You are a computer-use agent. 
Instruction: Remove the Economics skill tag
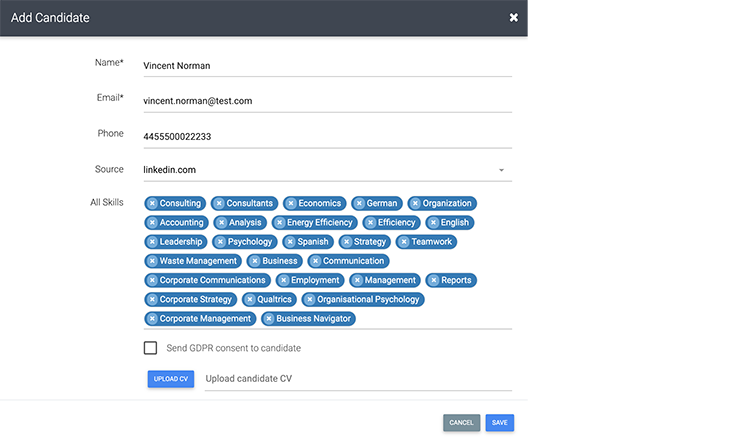point(291,203)
